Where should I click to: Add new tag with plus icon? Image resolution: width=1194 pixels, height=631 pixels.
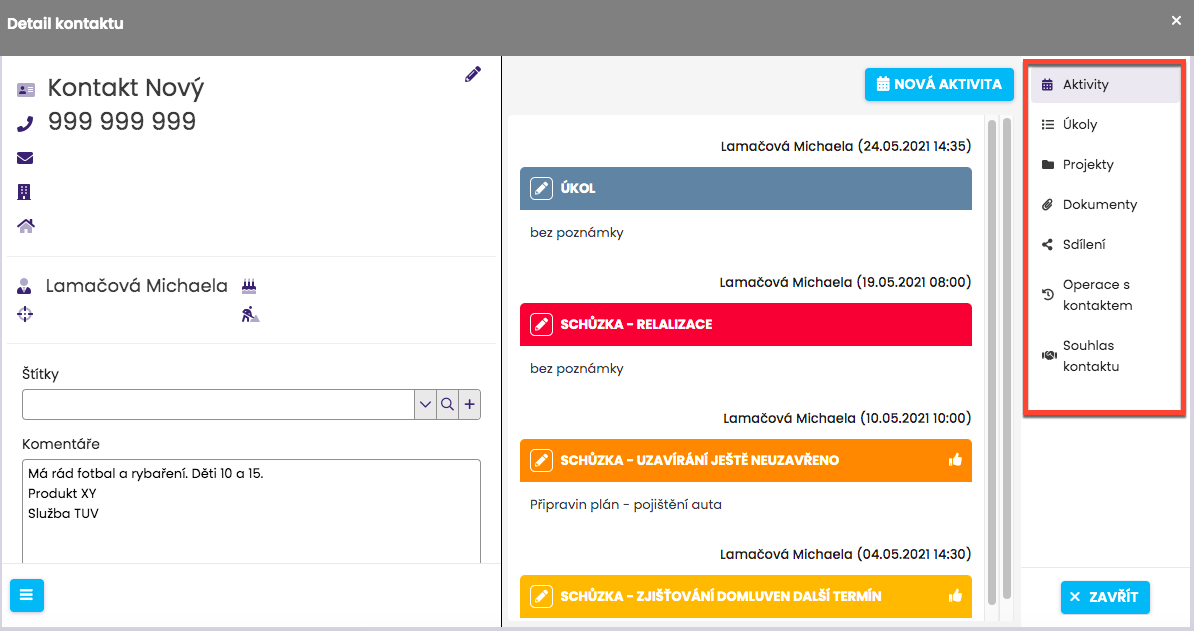(470, 404)
